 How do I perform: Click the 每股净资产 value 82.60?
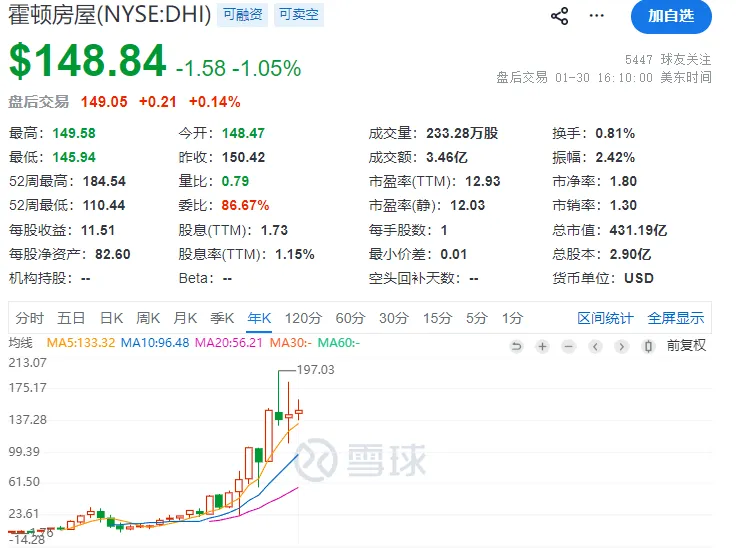[113, 254]
